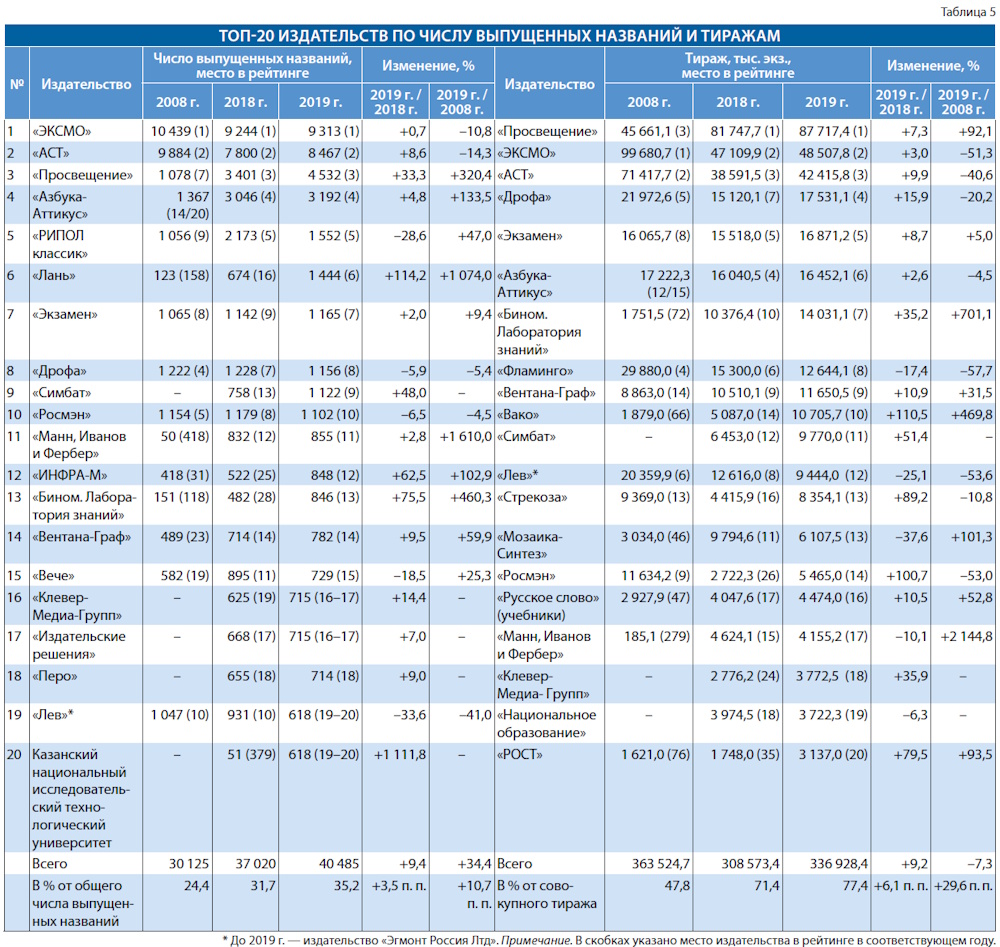This screenshot has height=947, width=1000.
Task: Select the Издательство column header on the left
Action: point(86,84)
